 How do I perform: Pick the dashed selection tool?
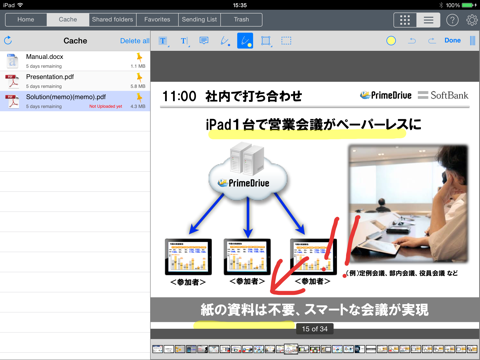pyautogui.click(x=286, y=41)
